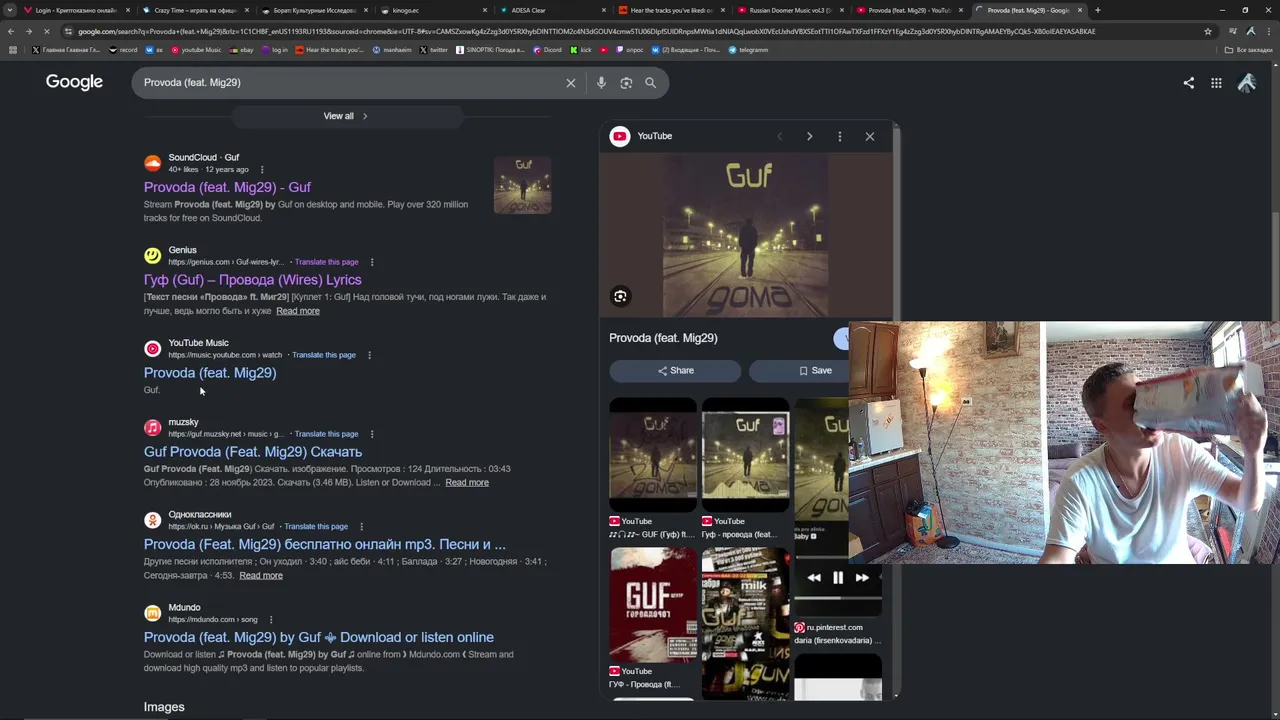Click in the Provoda search field
This screenshot has width=1280, height=720.
pos(350,83)
